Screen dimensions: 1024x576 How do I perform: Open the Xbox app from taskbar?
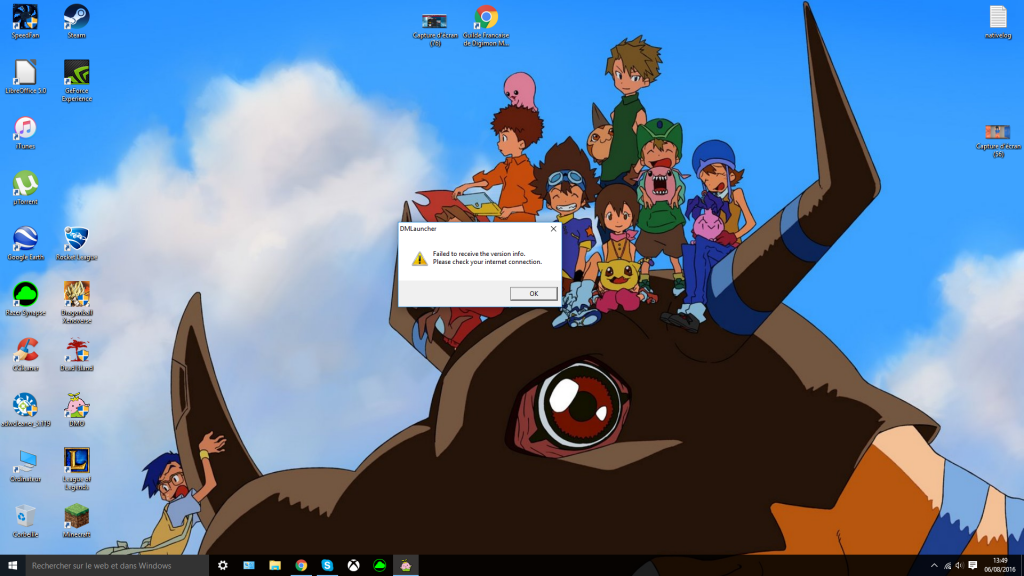coord(353,566)
